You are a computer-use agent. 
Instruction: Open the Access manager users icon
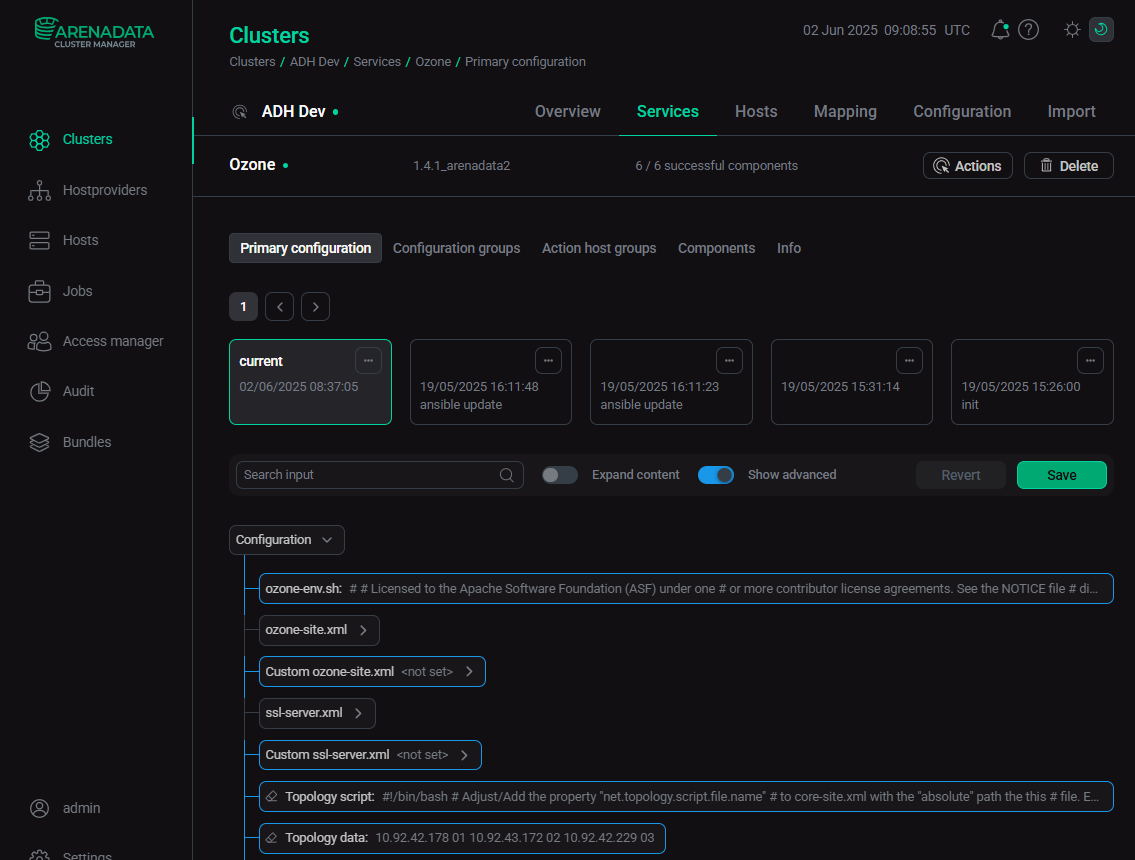click(x=39, y=341)
